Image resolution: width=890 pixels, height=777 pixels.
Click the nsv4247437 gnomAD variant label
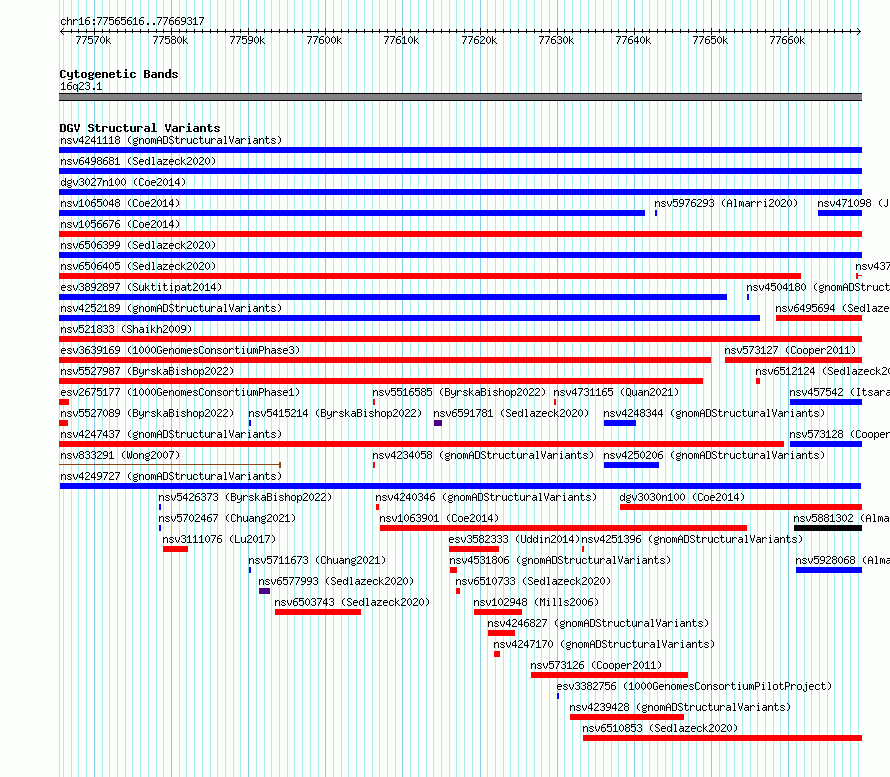click(x=171, y=434)
